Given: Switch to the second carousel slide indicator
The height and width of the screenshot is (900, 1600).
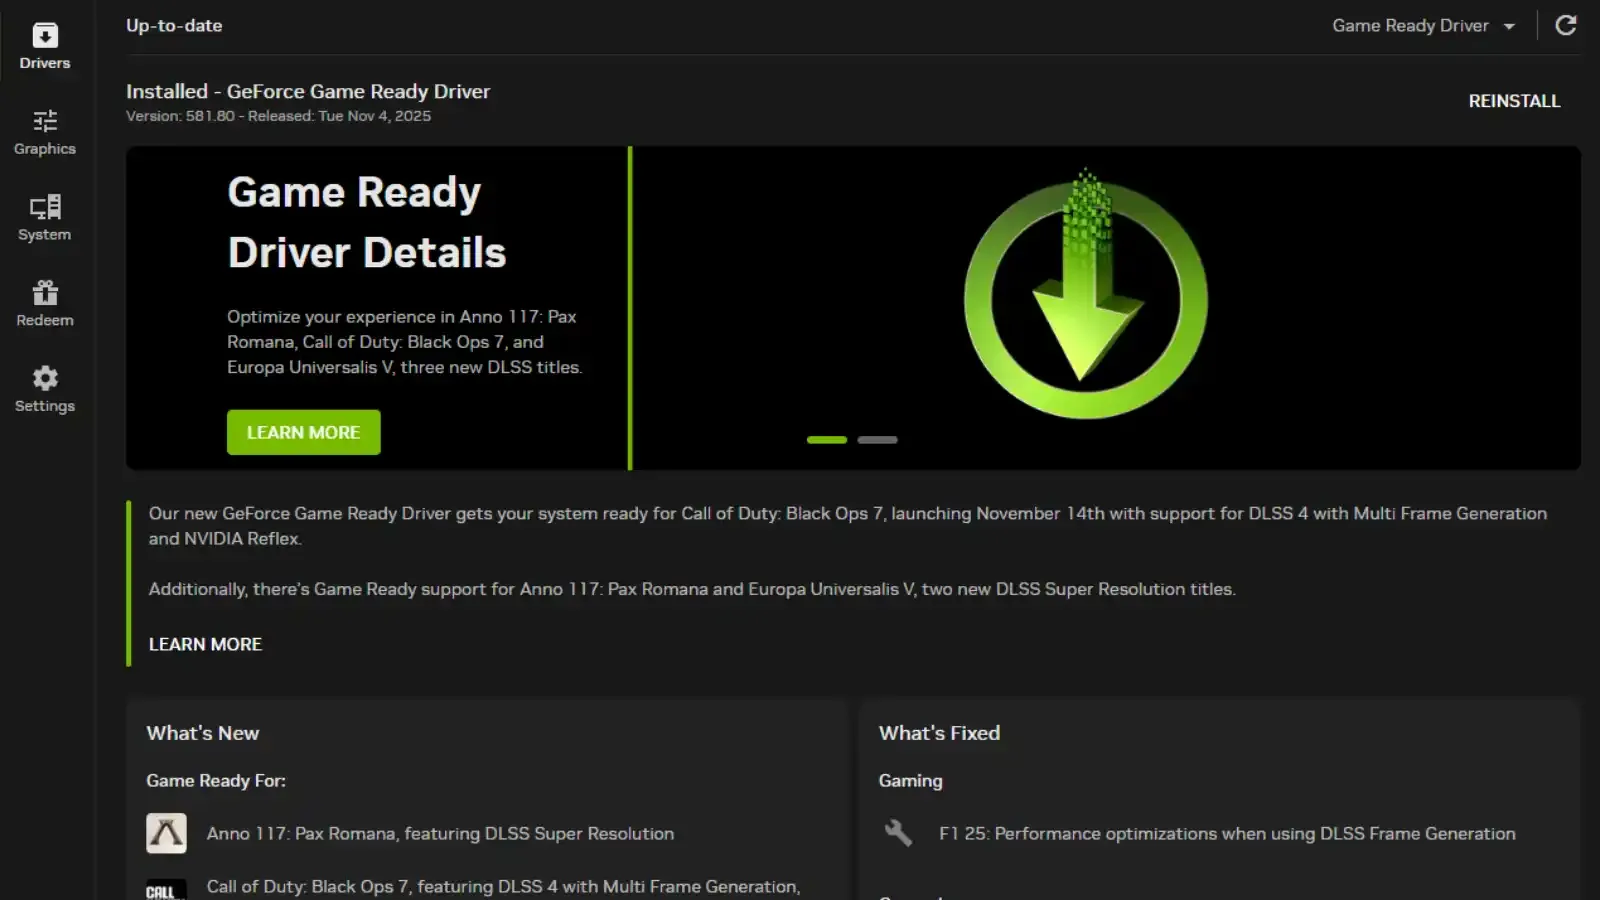Looking at the screenshot, I should (x=877, y=440).
